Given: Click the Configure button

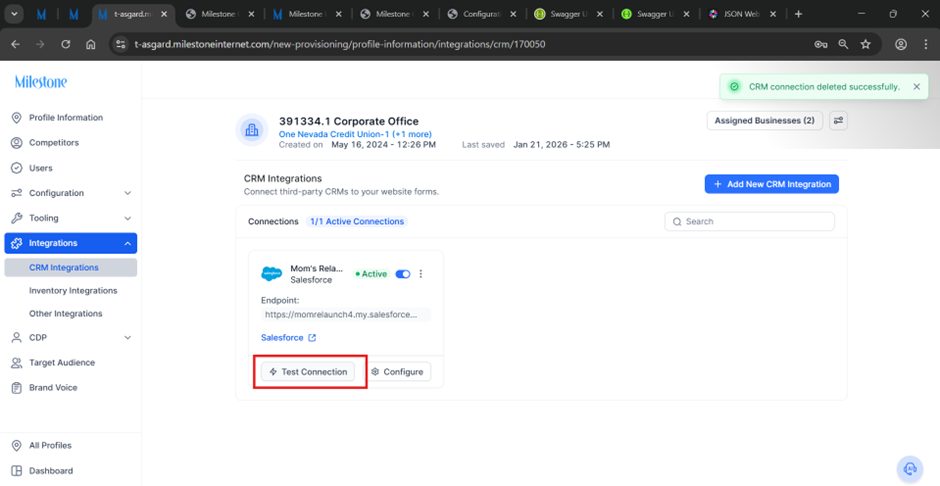Looking at the screenshot, I should pos(398,372).
